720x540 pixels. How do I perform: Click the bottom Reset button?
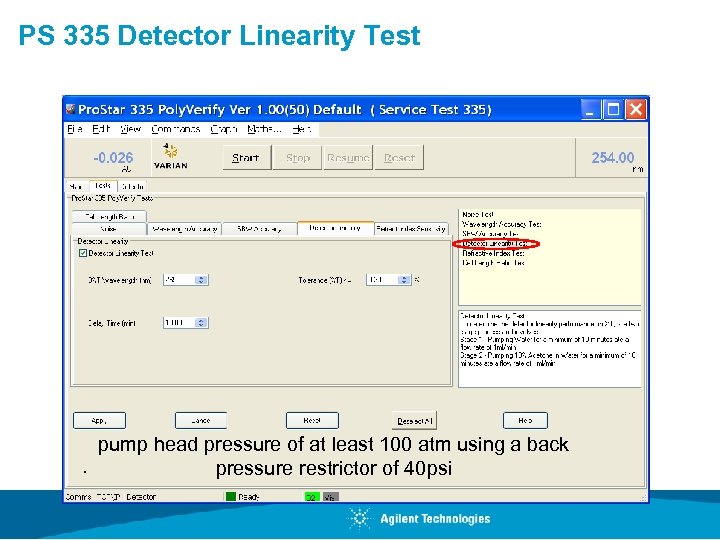click(x=312, y=421)
